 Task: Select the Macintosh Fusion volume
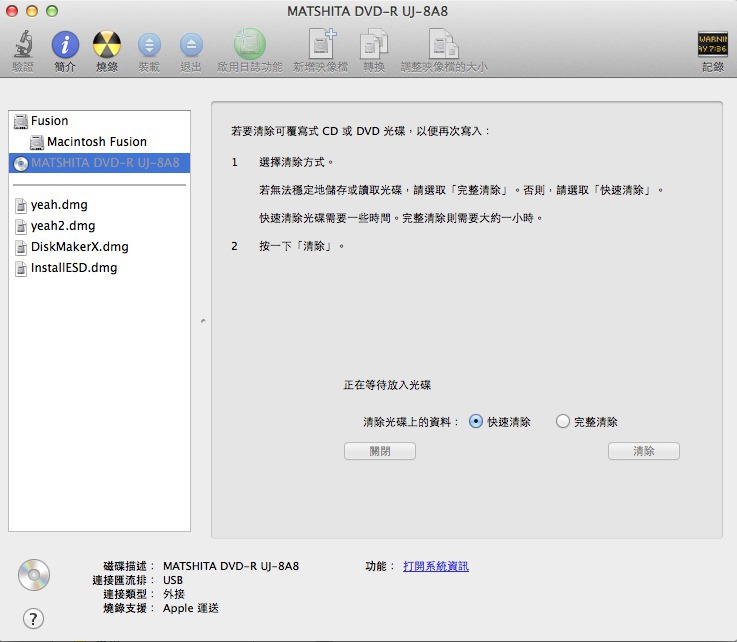99,141
